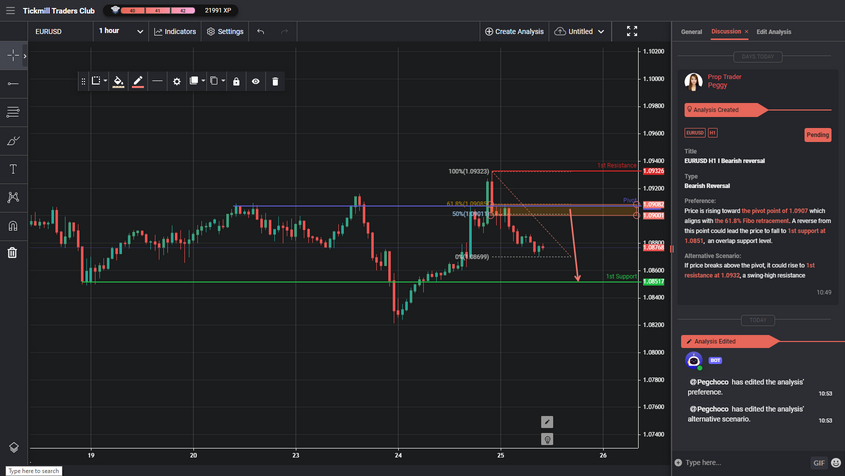Choose the line style button
The height and width of the screenshot is (476, 845).
point(157,81)
